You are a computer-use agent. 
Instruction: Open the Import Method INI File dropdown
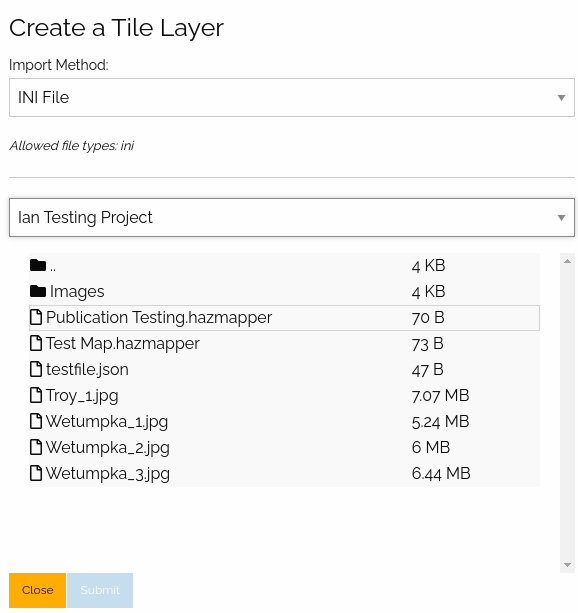[x=292, y=97]
